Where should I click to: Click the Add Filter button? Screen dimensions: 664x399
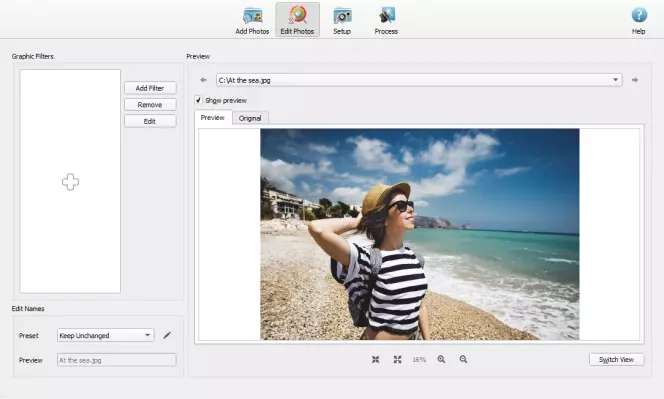coord(150,88)
